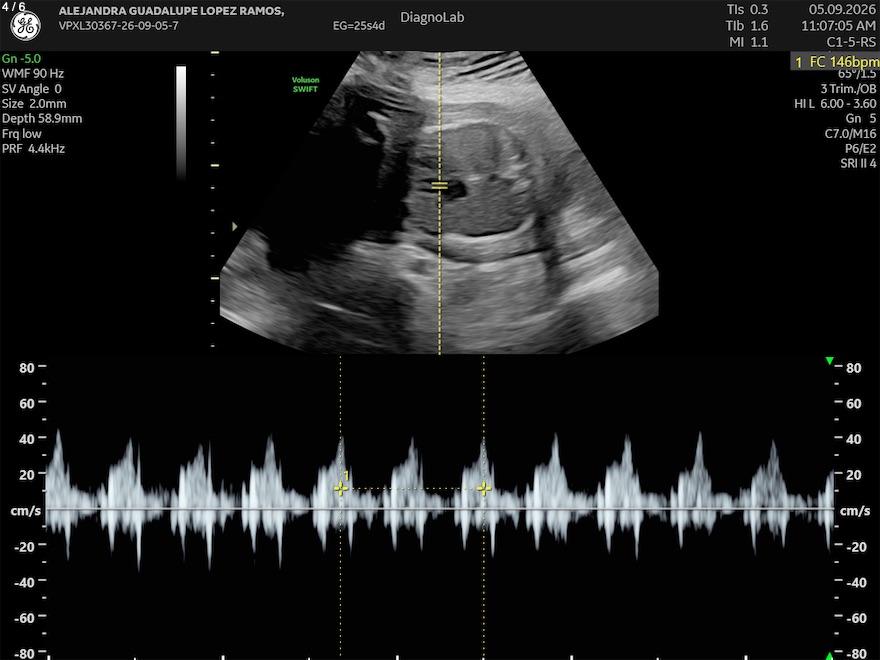Click the Voluson SWIFT logo
The height and width of the screenshot is (660, 880).
(305, 84)
